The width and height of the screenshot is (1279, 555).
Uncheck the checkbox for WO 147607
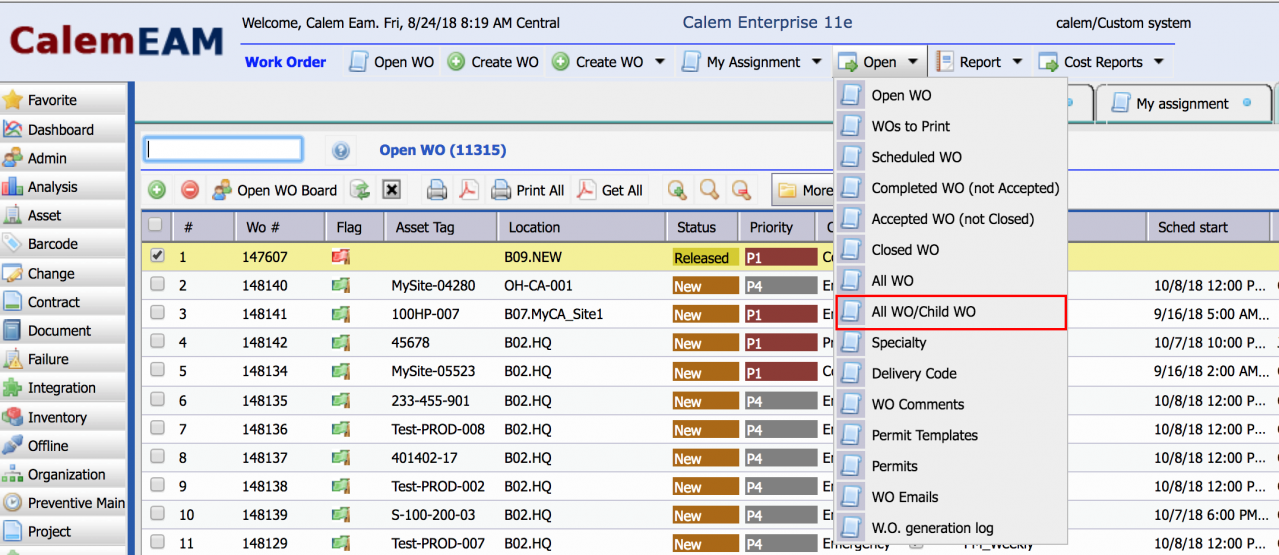point(156,256)
